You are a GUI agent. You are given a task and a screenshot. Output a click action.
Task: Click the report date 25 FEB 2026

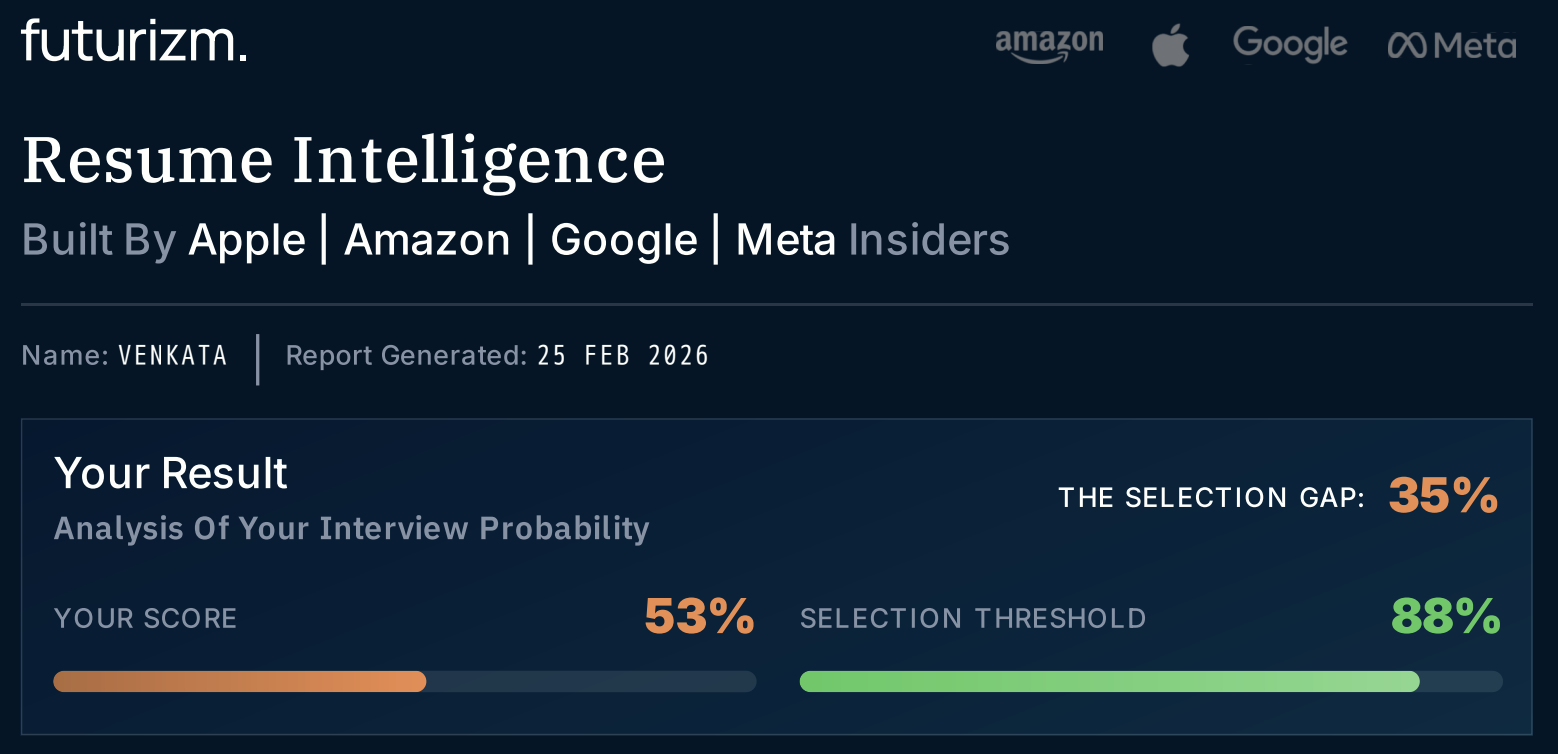pos(623,356)
